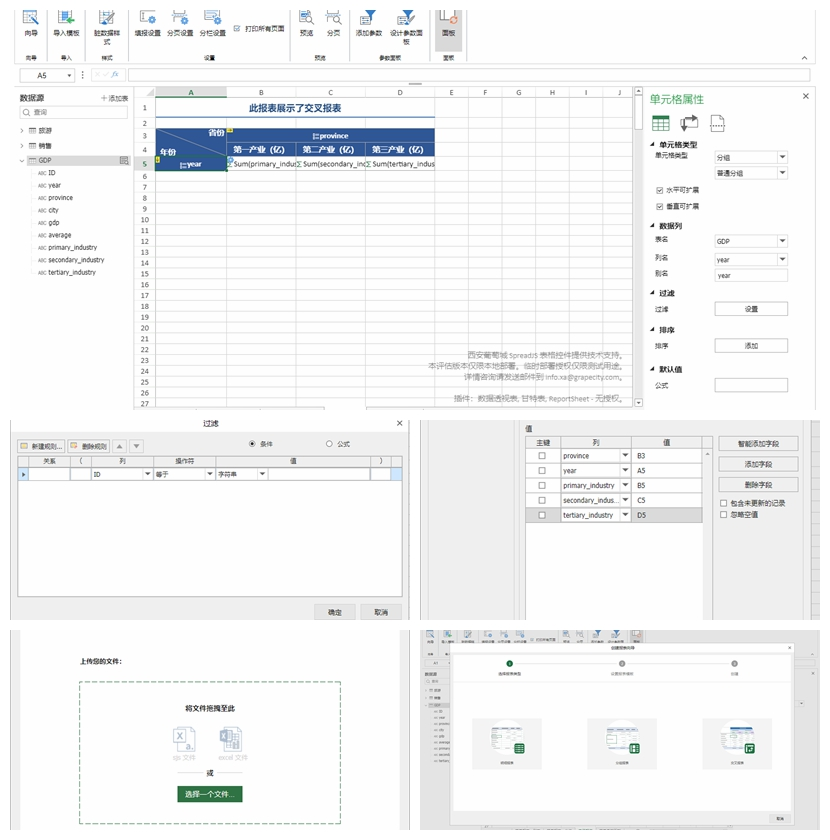830x840 pixels.
Task: Open the 向导 (Wizard) tool
Action: click(29, 24)
